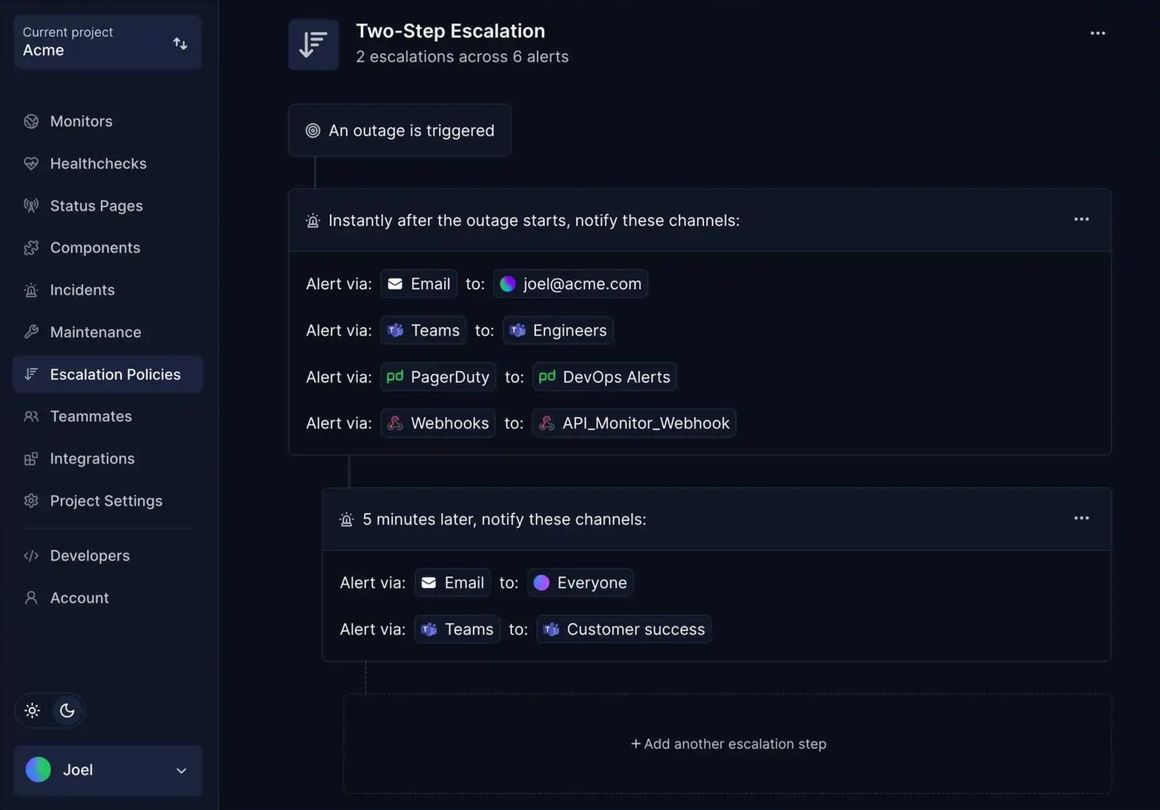1160x810 pixels.
Task: Click the Incidents siren icon in sidebar
Action: (x=31, y=290)
